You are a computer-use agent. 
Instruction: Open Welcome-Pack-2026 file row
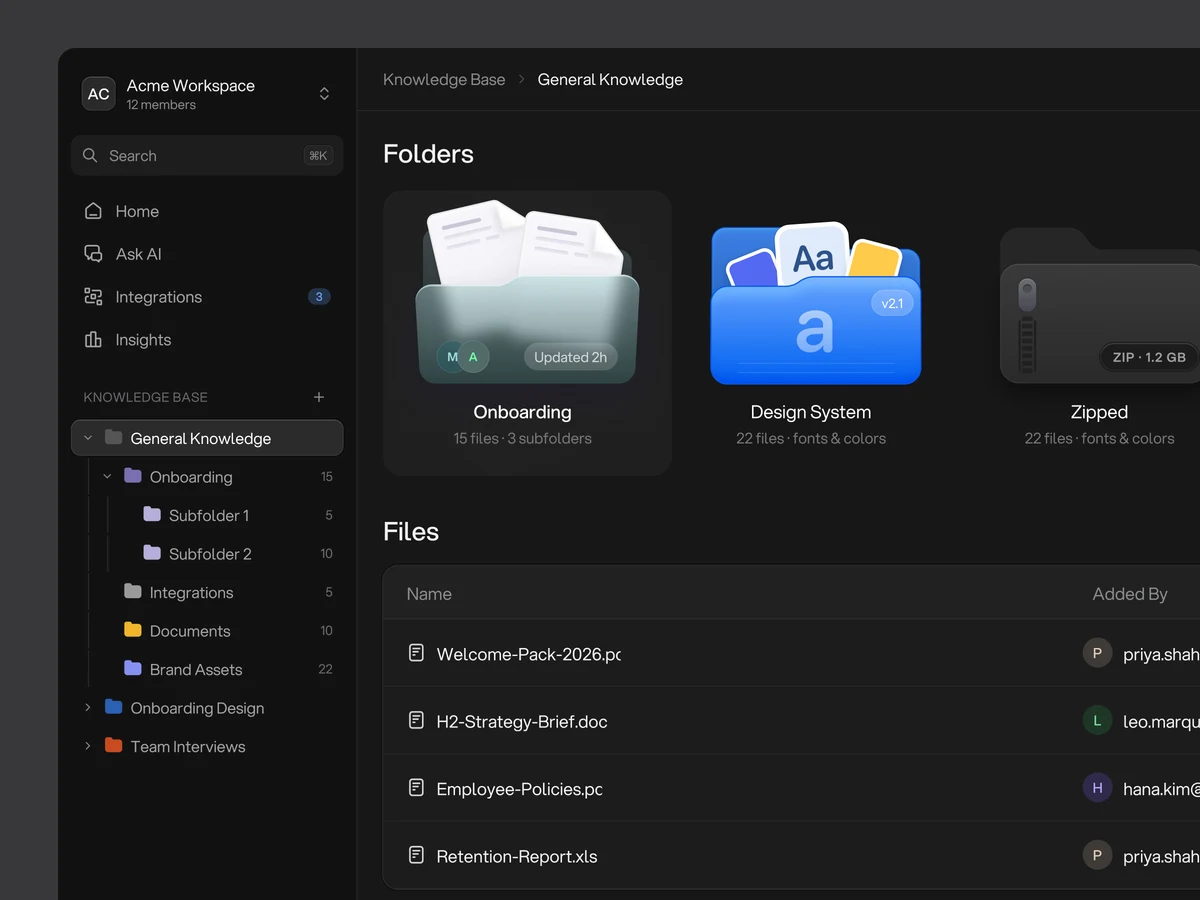(x=791, y=654)
